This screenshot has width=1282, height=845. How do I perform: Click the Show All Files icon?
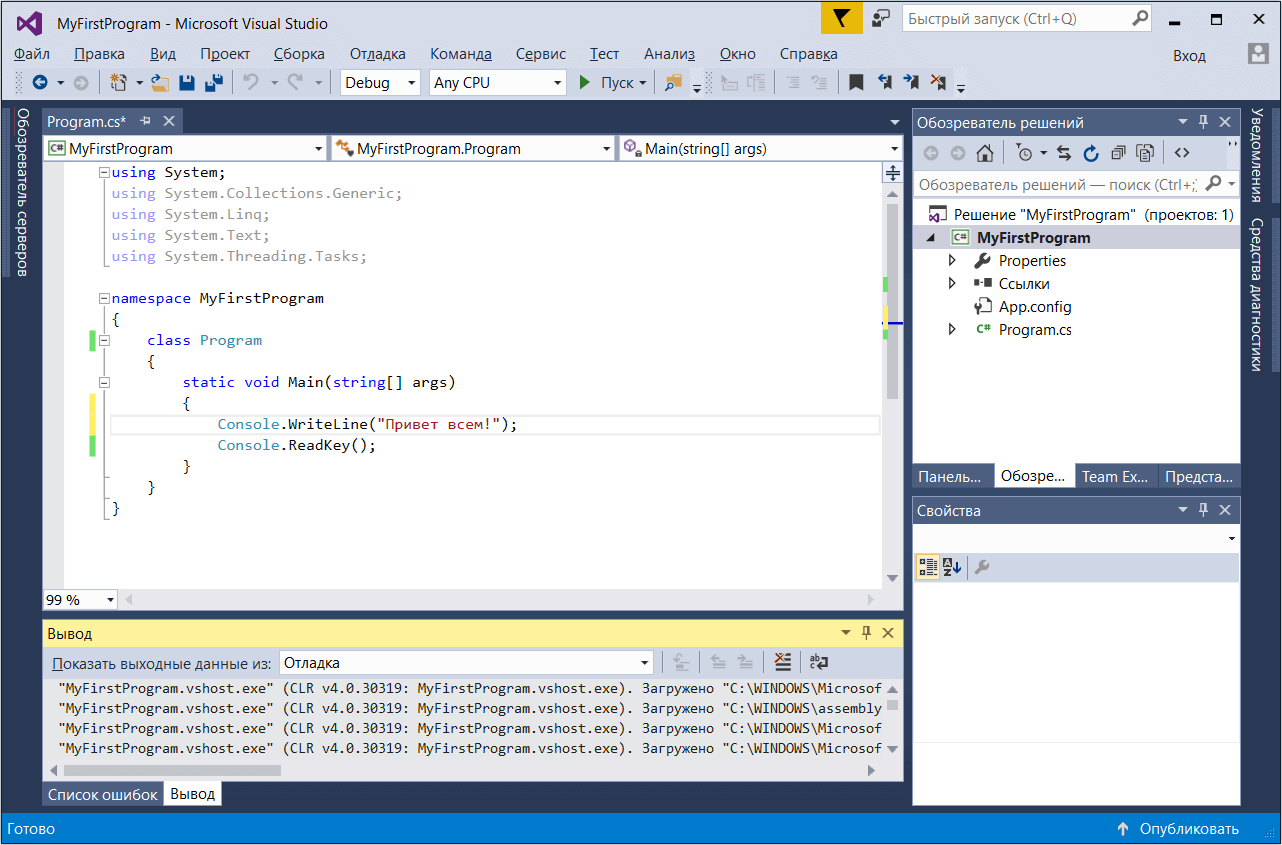coord(1145,153)
